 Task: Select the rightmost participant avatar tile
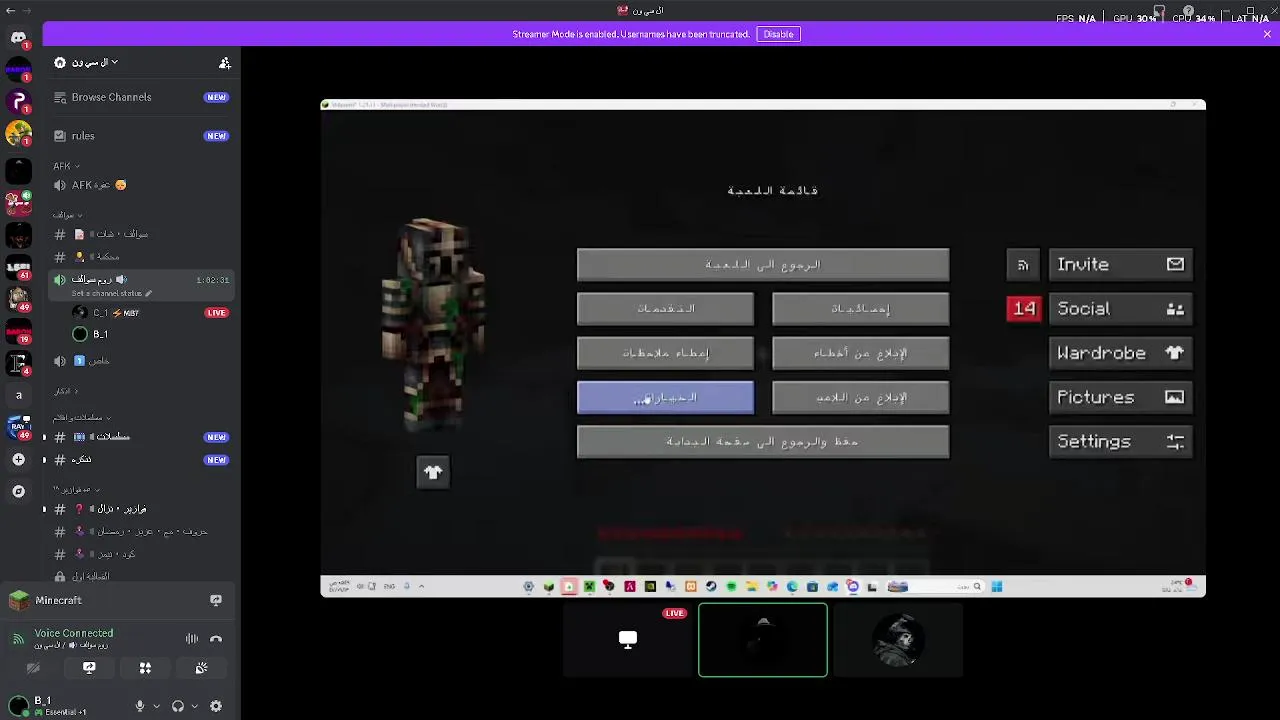pyautogui.click(x=898, y=640)
